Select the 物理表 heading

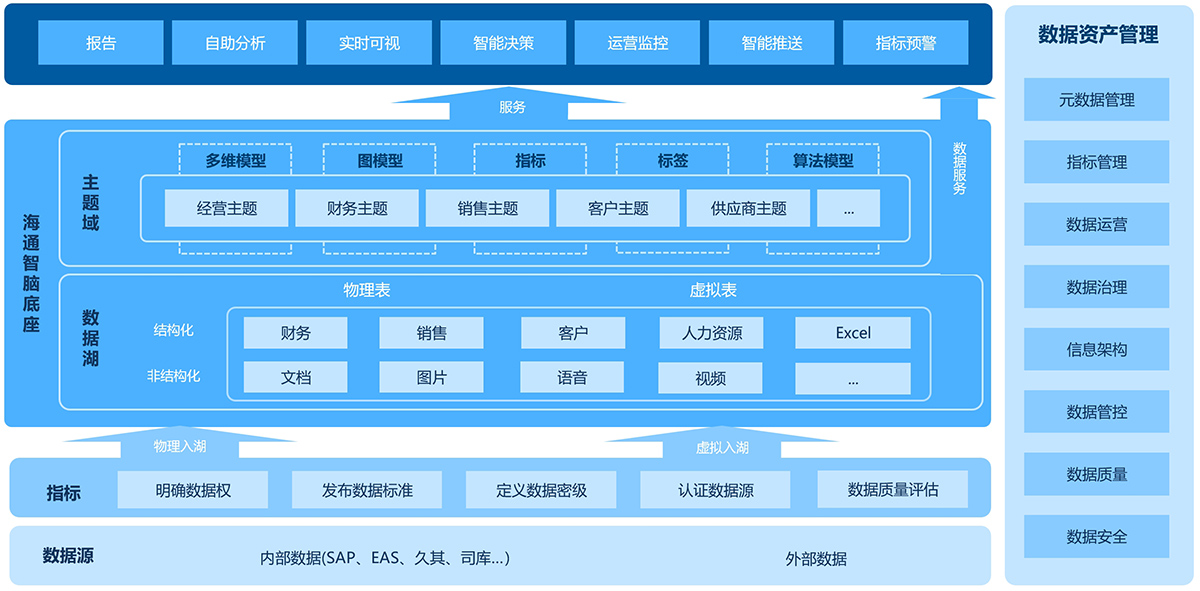coord(366,290)
